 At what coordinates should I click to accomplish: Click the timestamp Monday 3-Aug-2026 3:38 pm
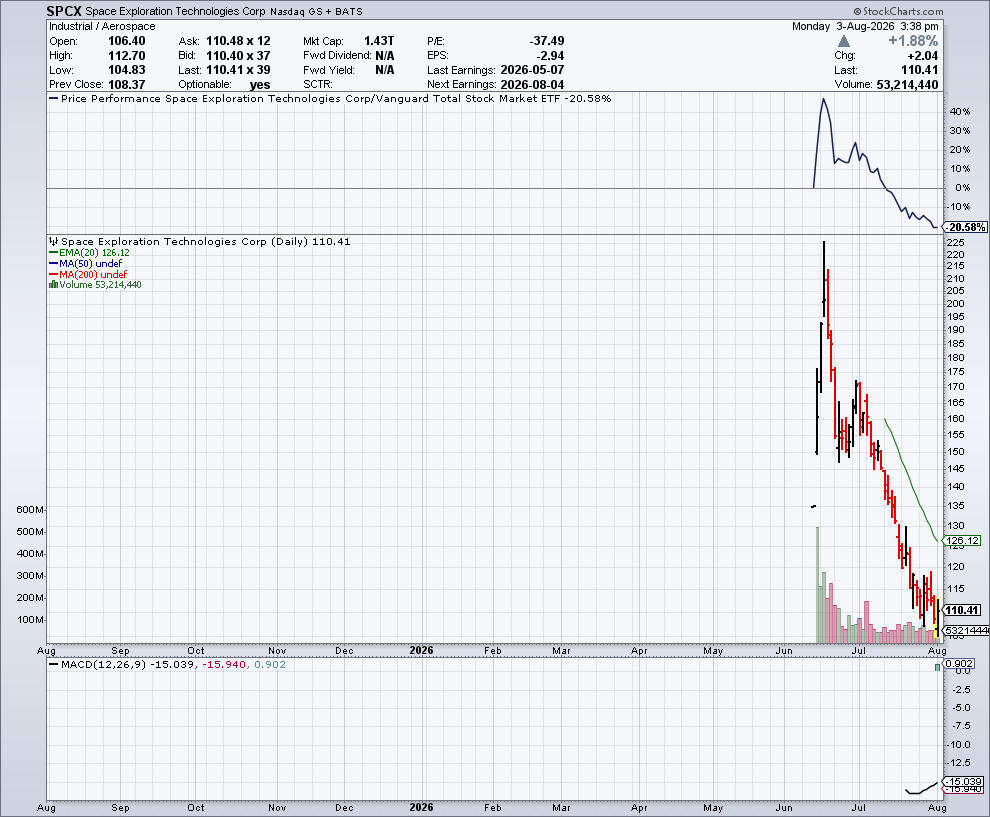click(x=865, y=27)
